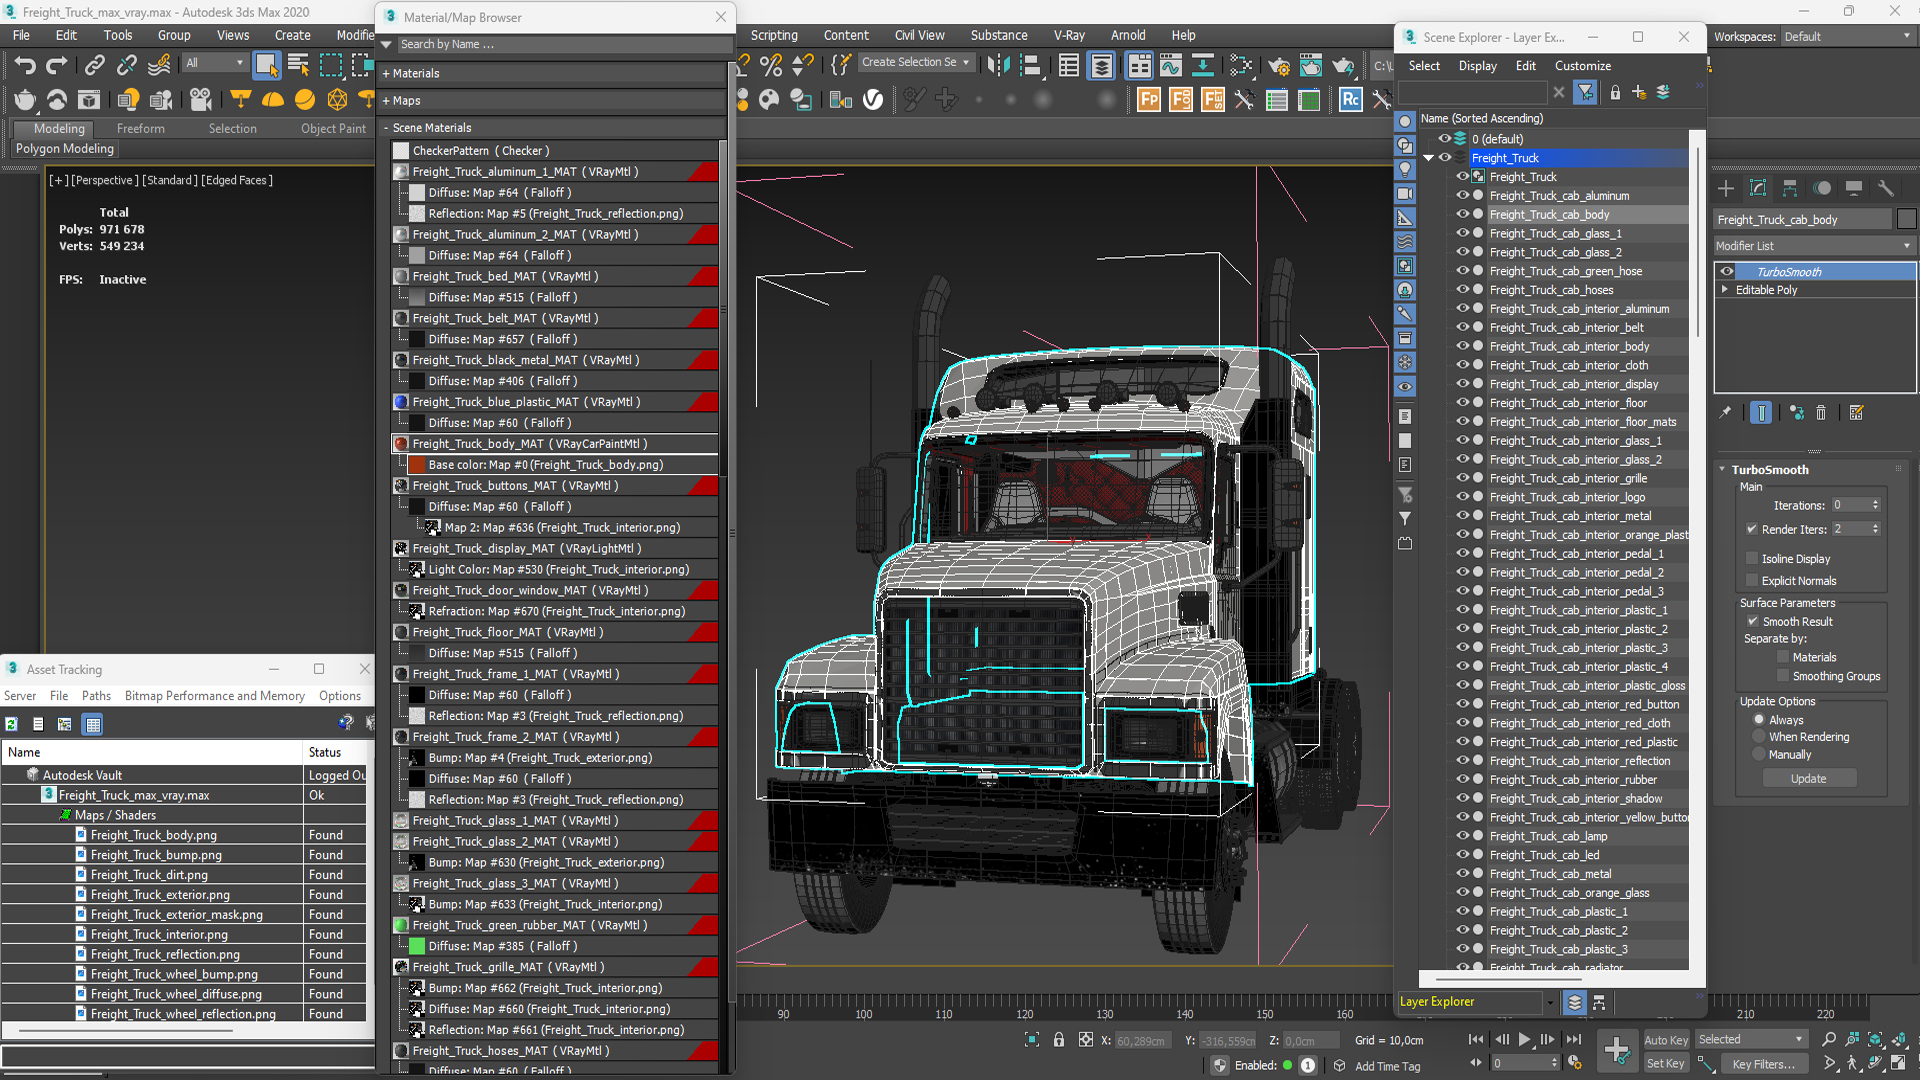Open Display menu in Scene Explorer

coord(1477,66)
